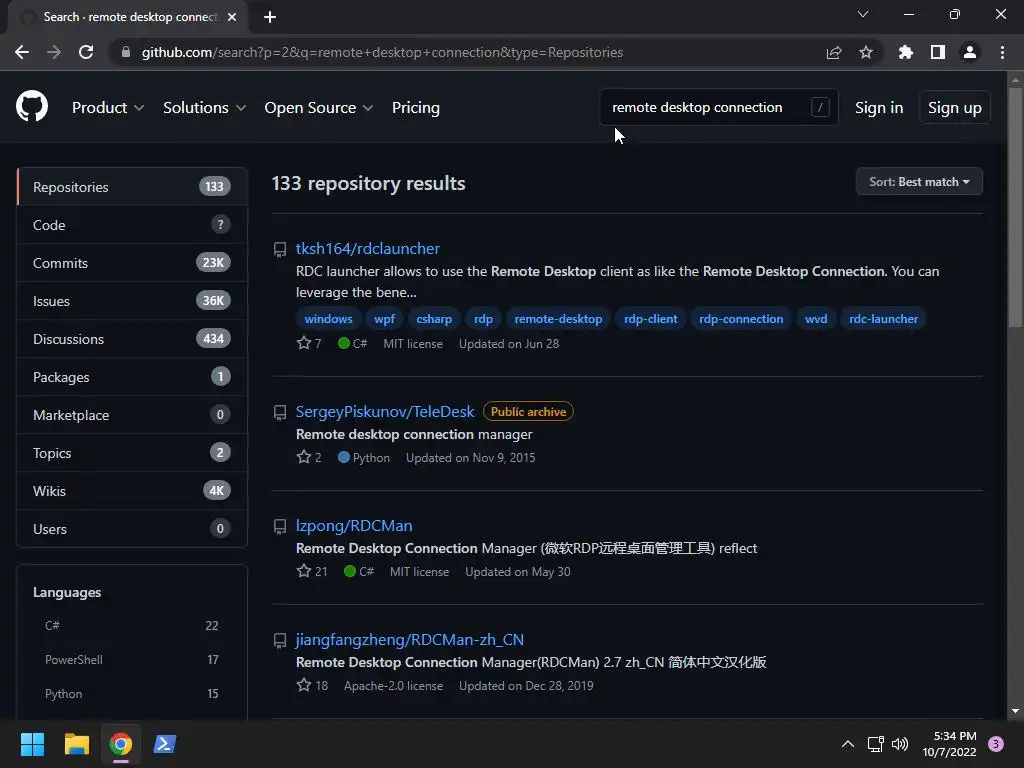Viewport: 1024px width, 768px height.
Task: Click star icon of jiangfangzheng/RDCMan-zh_CN
Action: [x=304, y=685]
